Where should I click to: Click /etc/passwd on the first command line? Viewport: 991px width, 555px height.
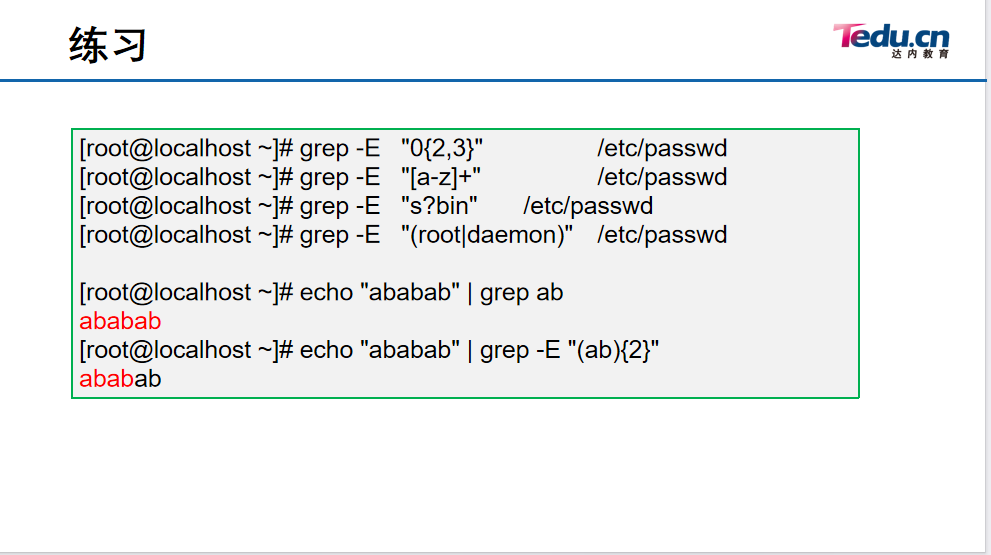coord(662,149)
